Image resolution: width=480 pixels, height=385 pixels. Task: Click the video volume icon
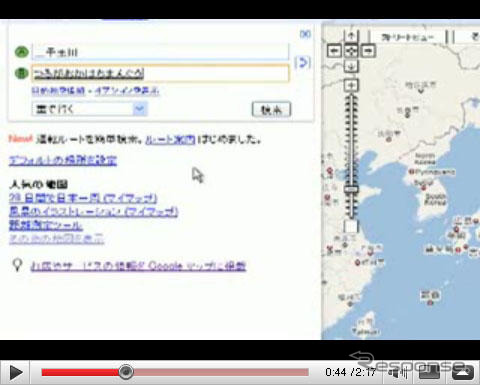[399, 372]
